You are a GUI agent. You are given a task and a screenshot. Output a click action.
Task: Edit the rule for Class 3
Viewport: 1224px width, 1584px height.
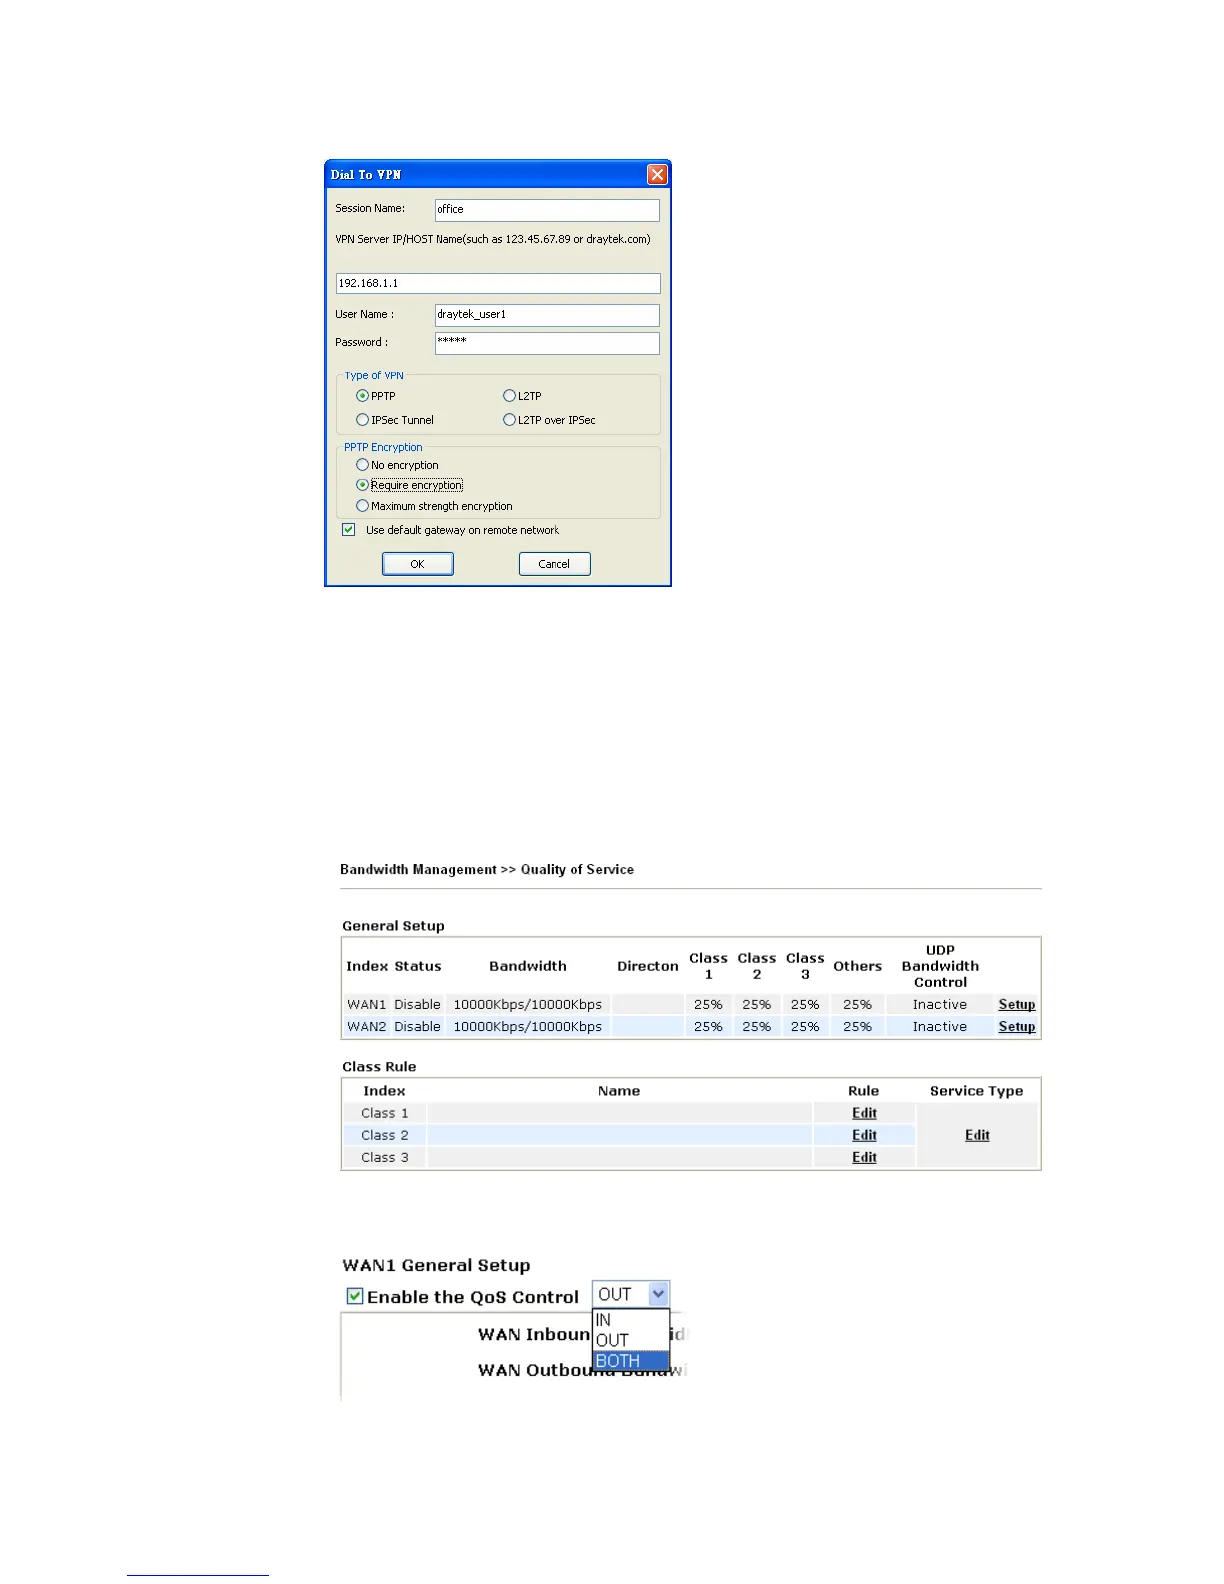point(864,1157)
